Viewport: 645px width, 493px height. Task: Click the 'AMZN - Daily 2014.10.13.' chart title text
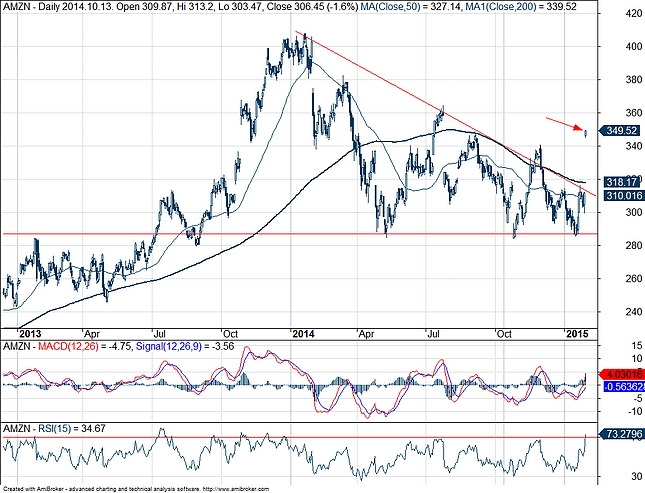60,7
